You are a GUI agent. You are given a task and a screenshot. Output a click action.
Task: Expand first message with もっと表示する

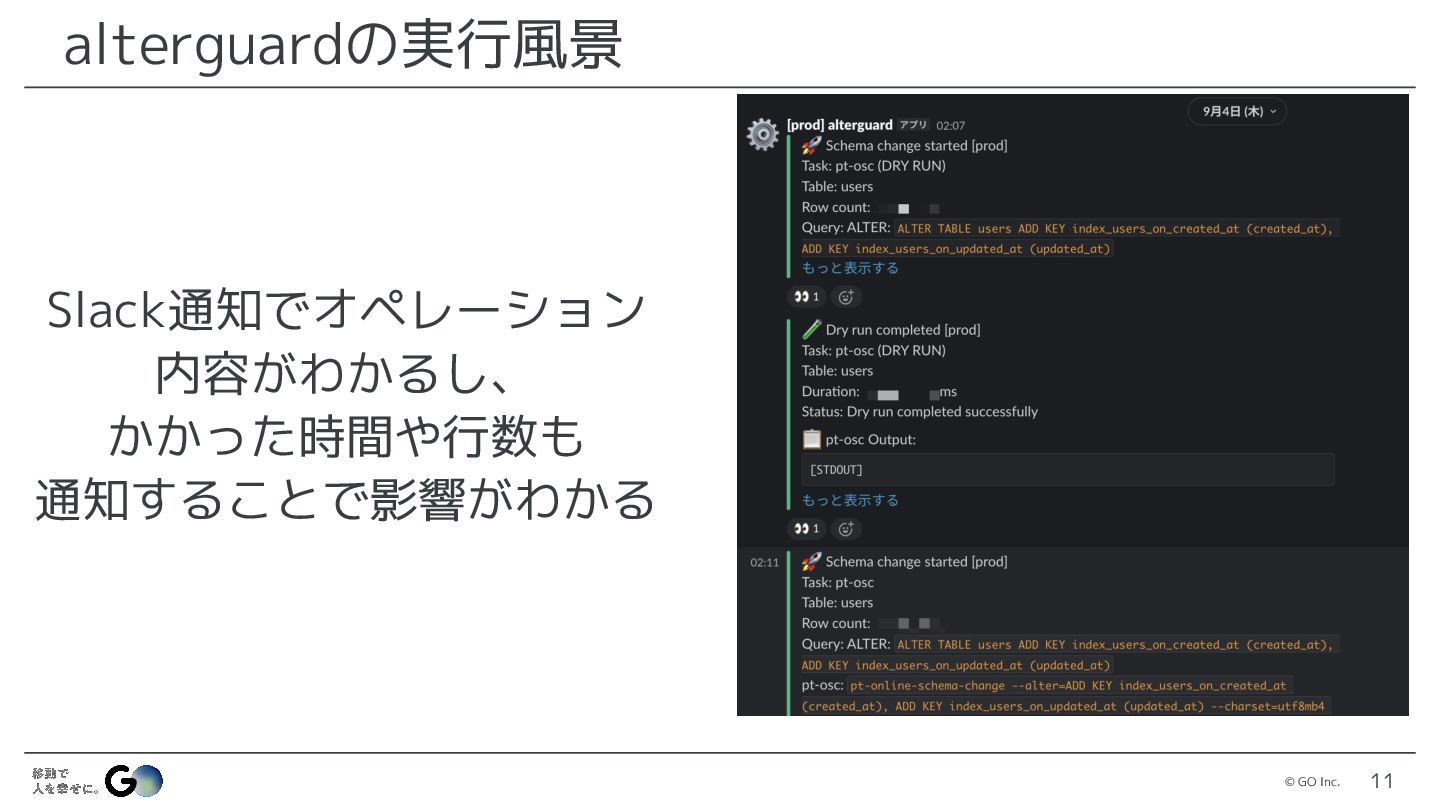click(x=850, y=268)
